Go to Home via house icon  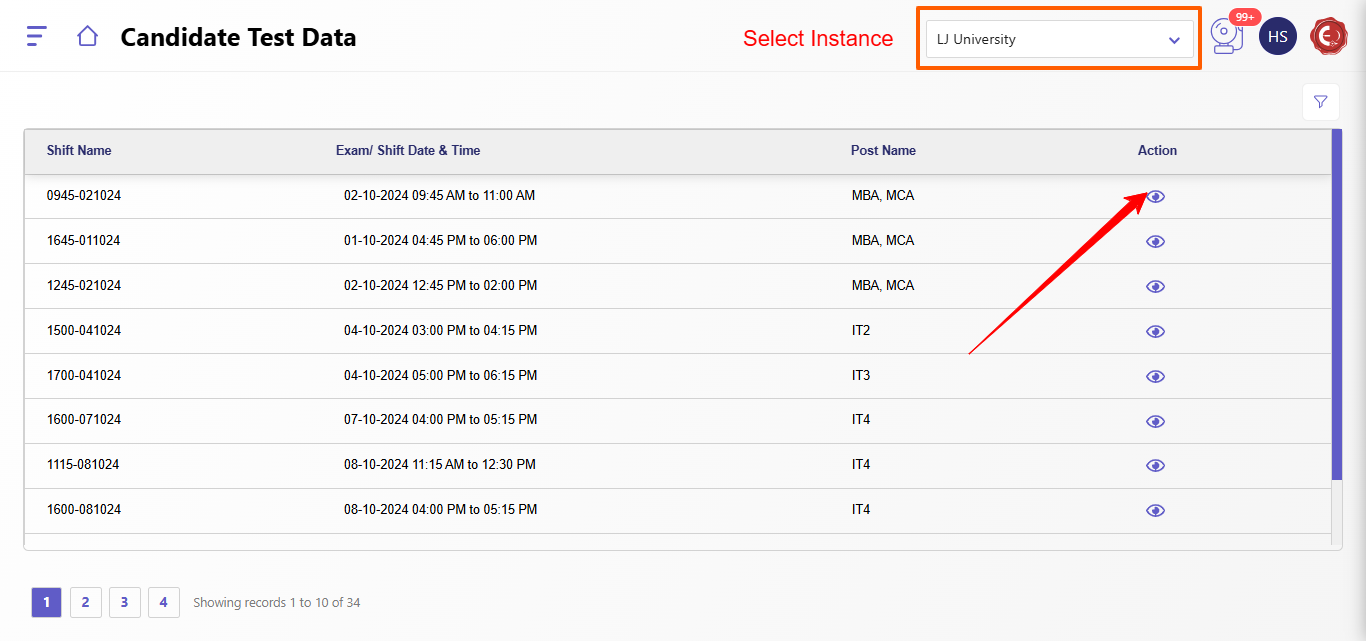tap(87, 37)
